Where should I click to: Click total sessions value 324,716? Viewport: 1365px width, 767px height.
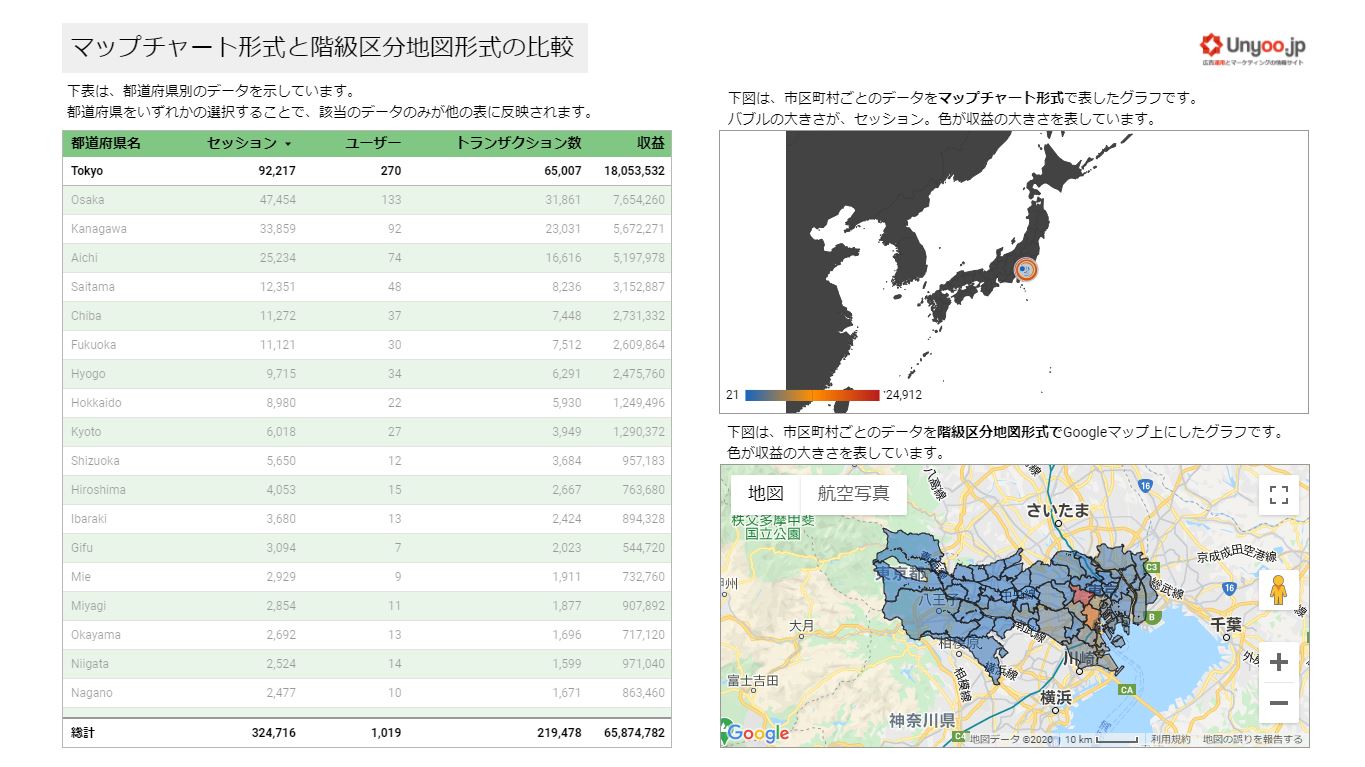click(273, 733)
